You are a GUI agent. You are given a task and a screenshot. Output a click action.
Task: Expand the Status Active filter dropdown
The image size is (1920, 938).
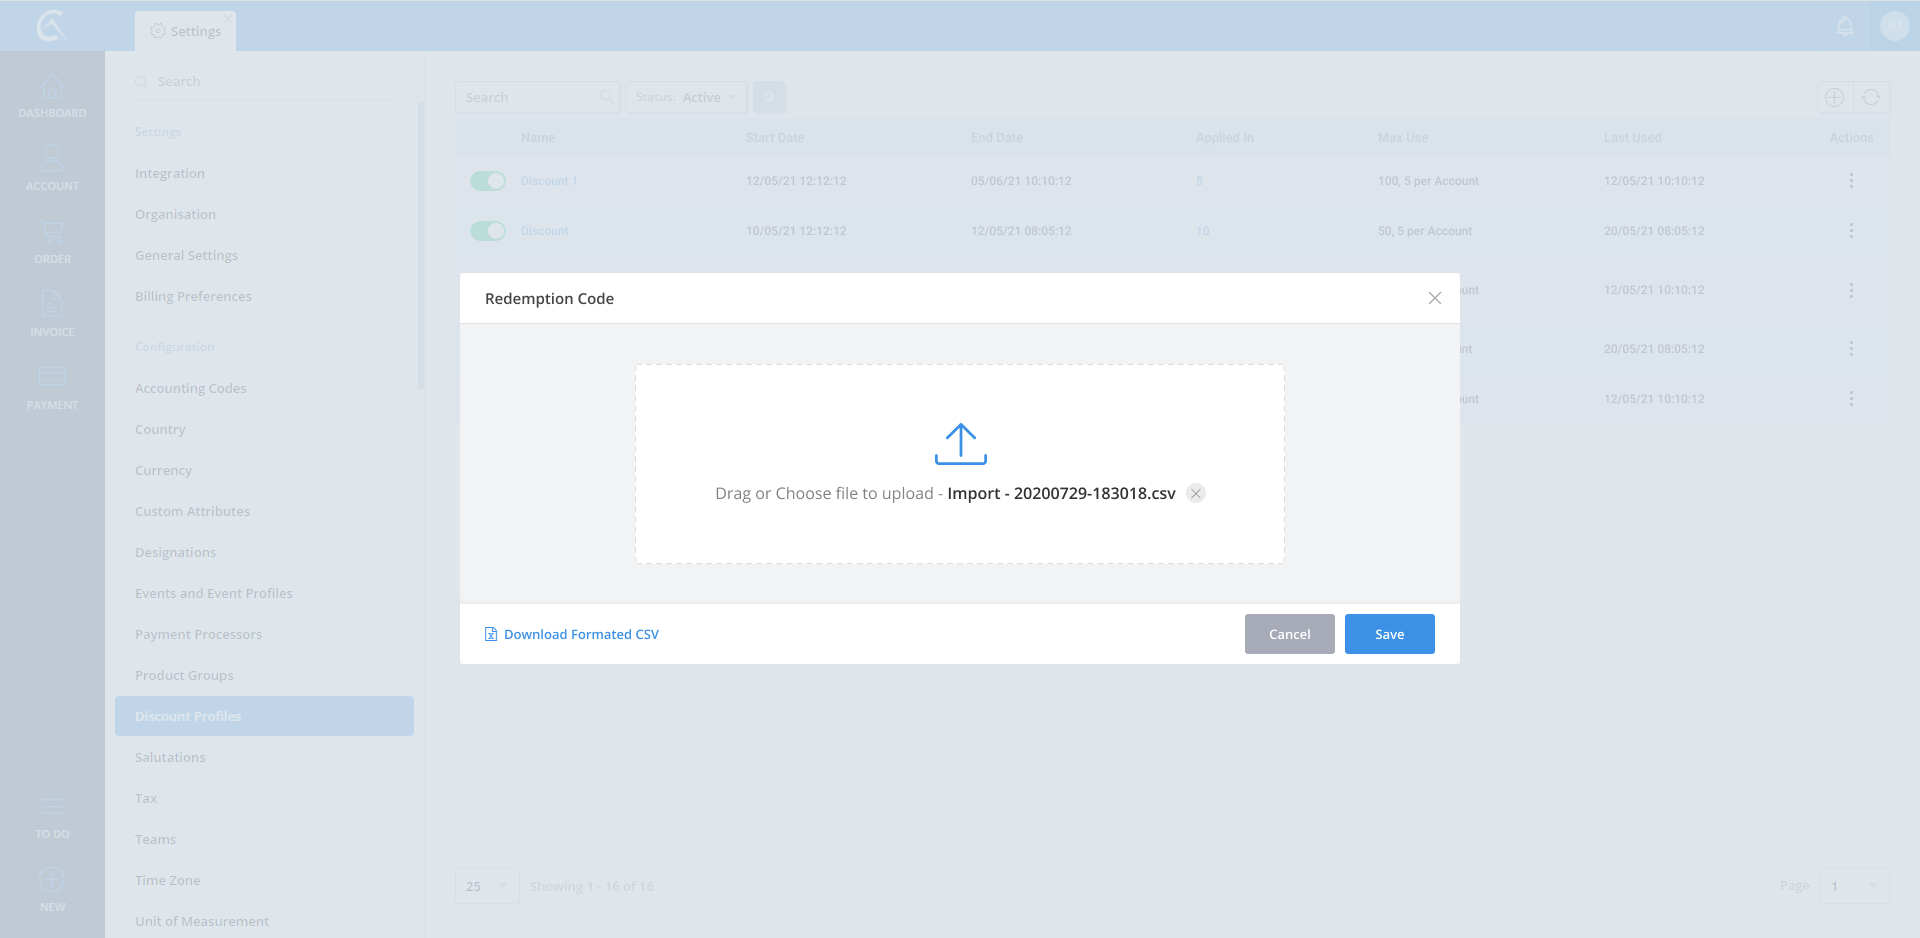pos(686,97)
